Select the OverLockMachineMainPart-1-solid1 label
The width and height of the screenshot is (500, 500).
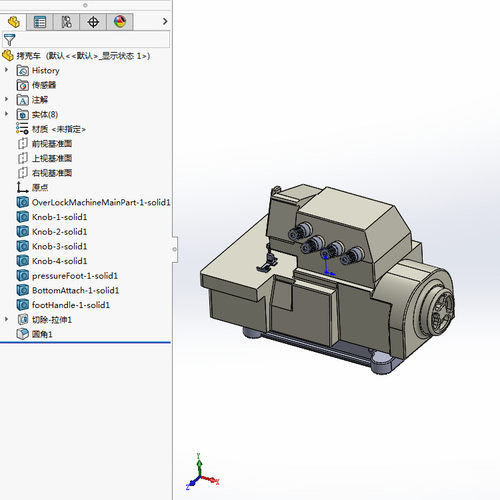[101, 202]
